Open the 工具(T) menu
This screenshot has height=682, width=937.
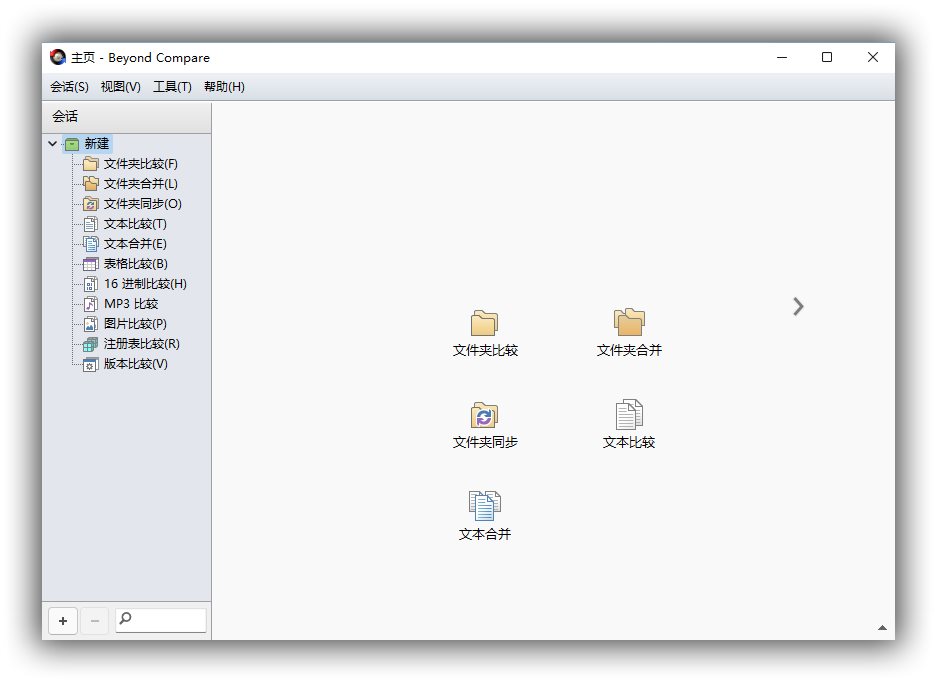tap(172, 87)
